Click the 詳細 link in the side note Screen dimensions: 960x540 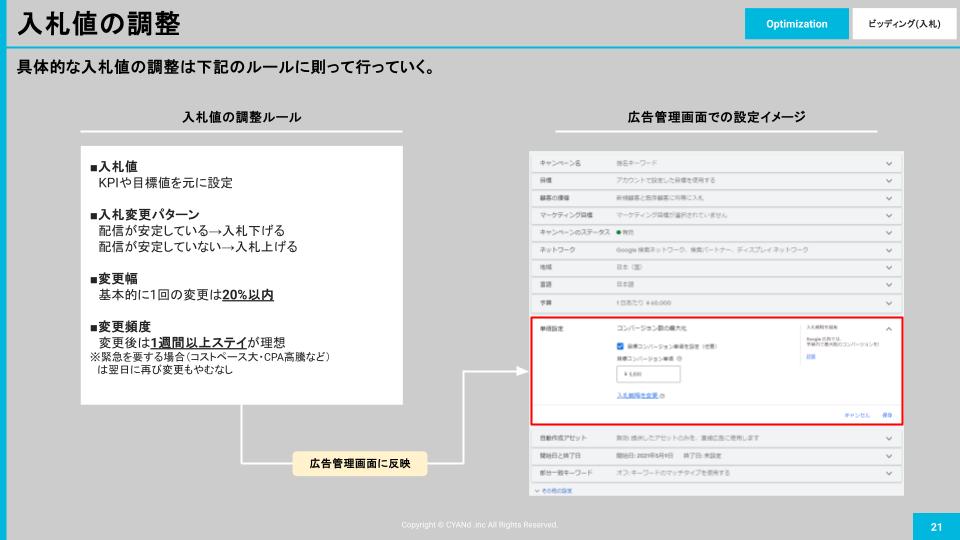pos(810,356)
